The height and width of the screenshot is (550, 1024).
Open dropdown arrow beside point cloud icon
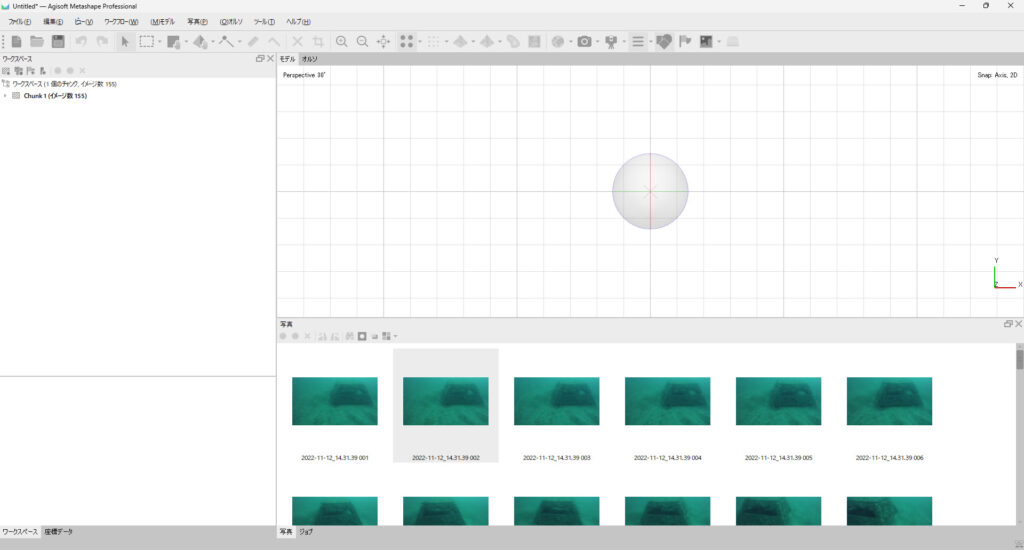click(419, 42)
